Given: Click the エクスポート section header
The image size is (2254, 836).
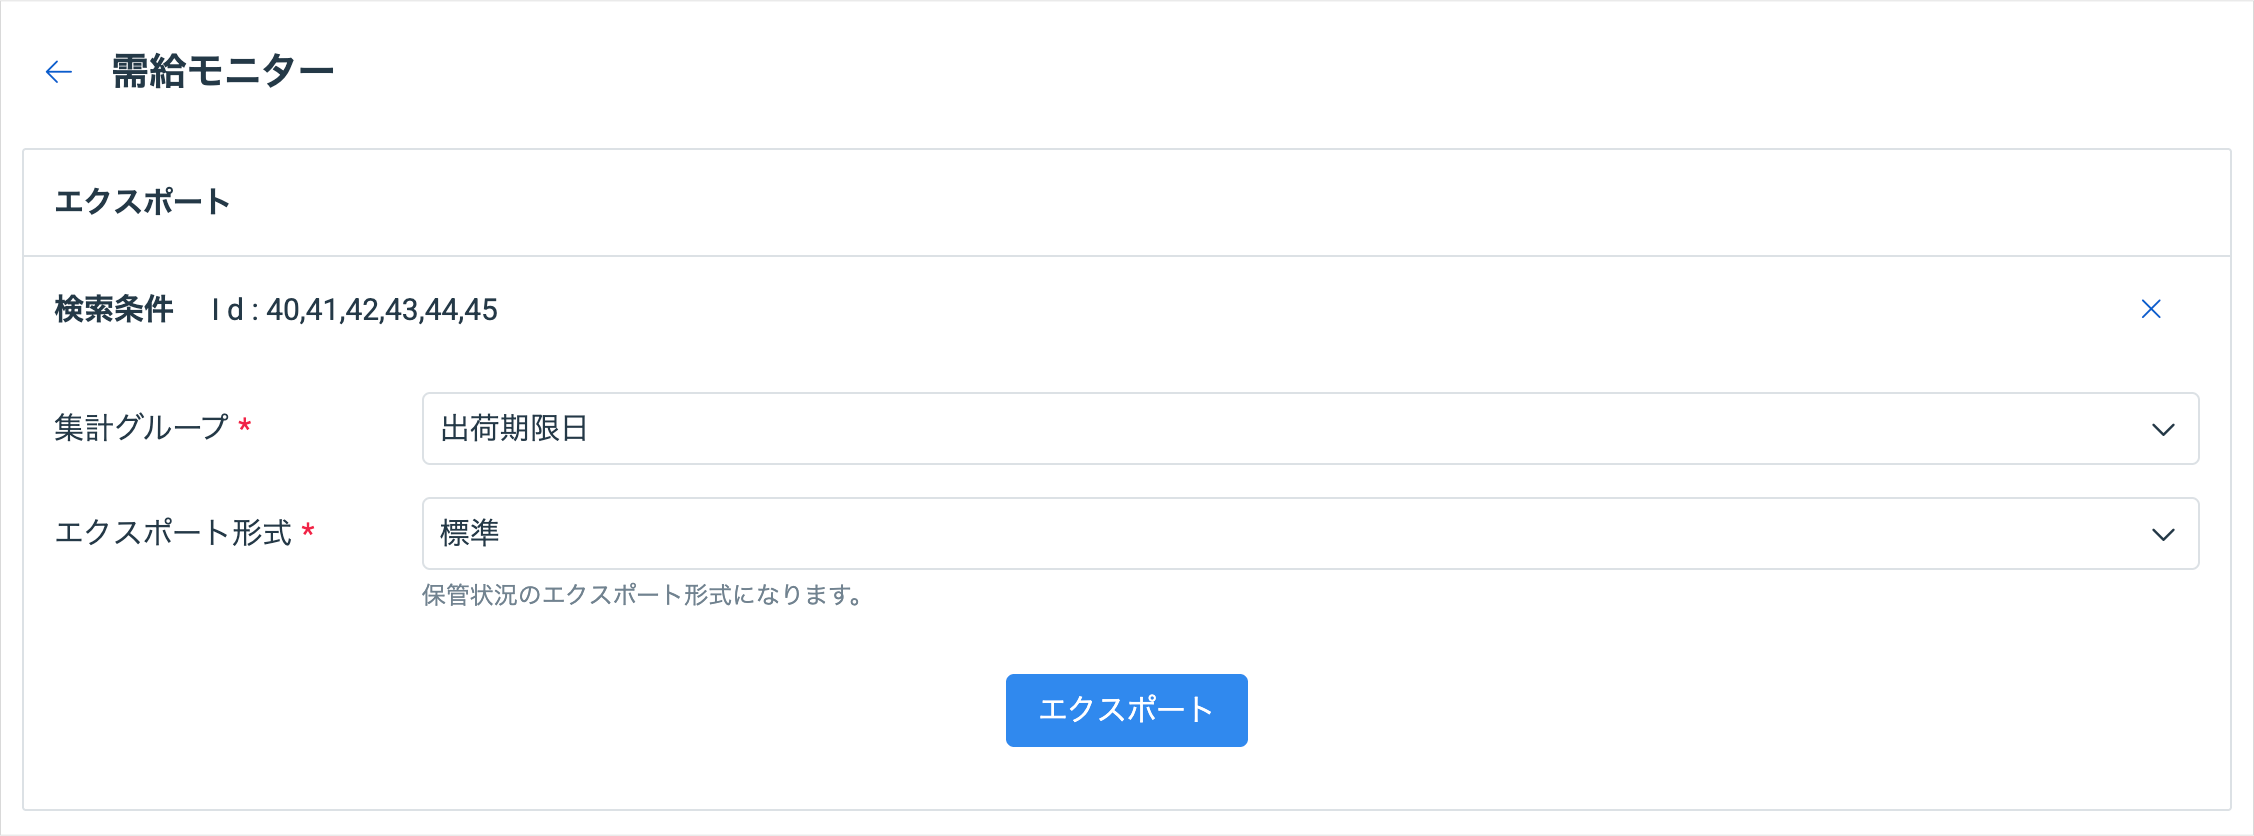Looking at the screenshot, I should 142,202.
